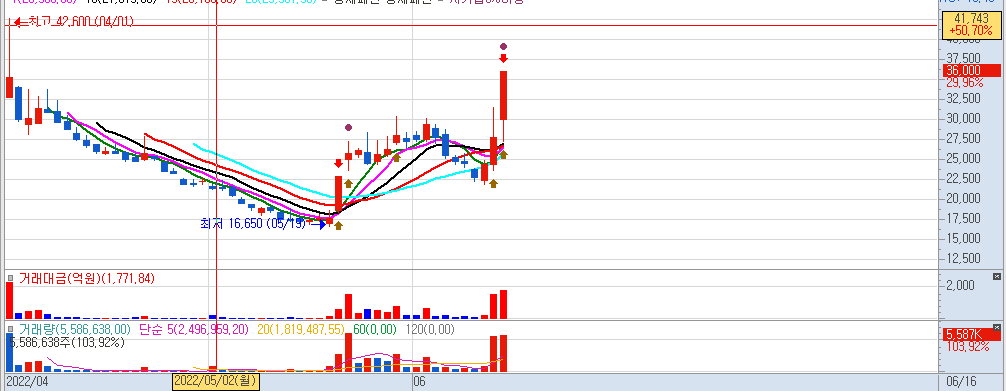Click the red 36,000 current price tag
The width and height of the screenshot is (1006, 391).
pos(971,71)
